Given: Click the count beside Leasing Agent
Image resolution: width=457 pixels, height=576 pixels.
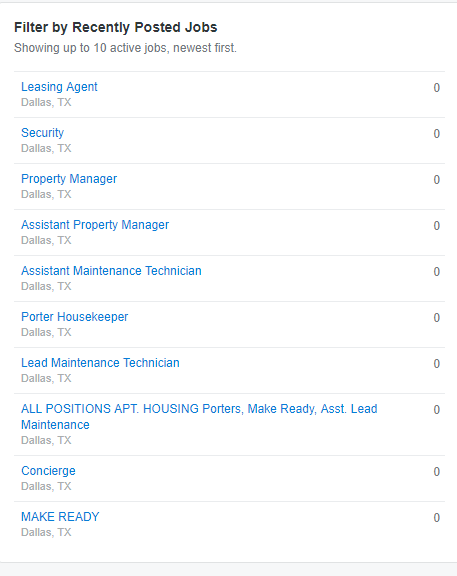Looking at the screenshot, I should point(436,88).
